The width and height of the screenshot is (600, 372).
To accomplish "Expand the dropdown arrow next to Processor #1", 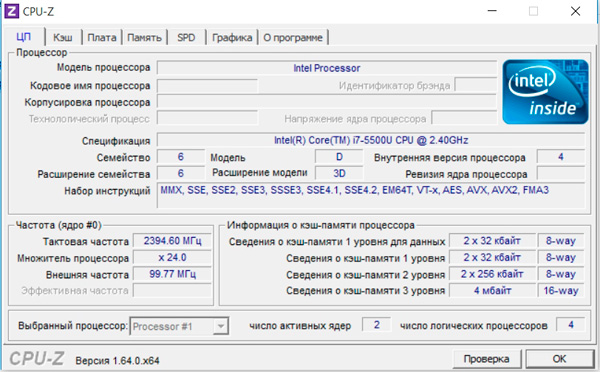I will 221,326.
